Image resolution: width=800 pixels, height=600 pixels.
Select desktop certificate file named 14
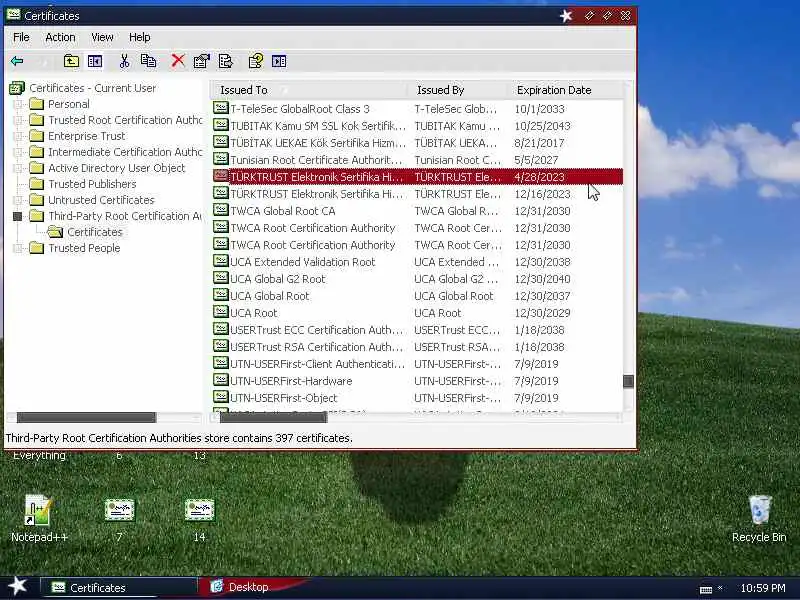pos(199,517)
